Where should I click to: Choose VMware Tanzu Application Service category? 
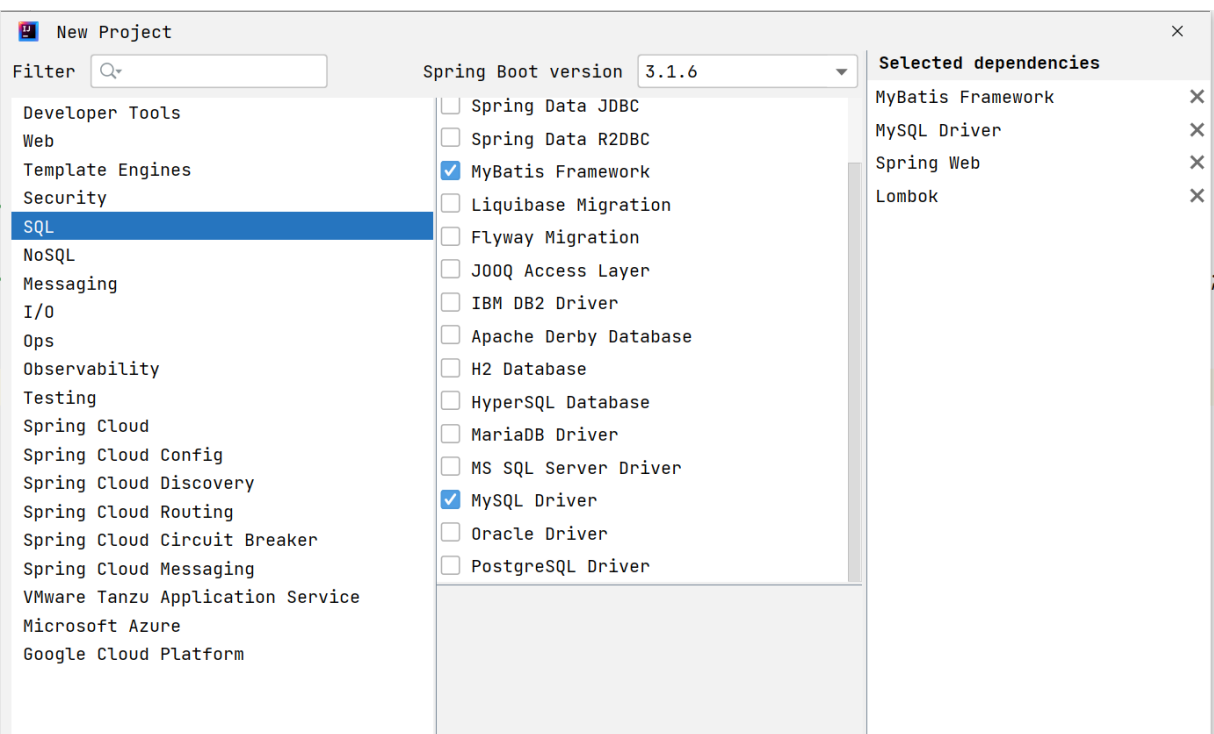(x=222, y=597)
